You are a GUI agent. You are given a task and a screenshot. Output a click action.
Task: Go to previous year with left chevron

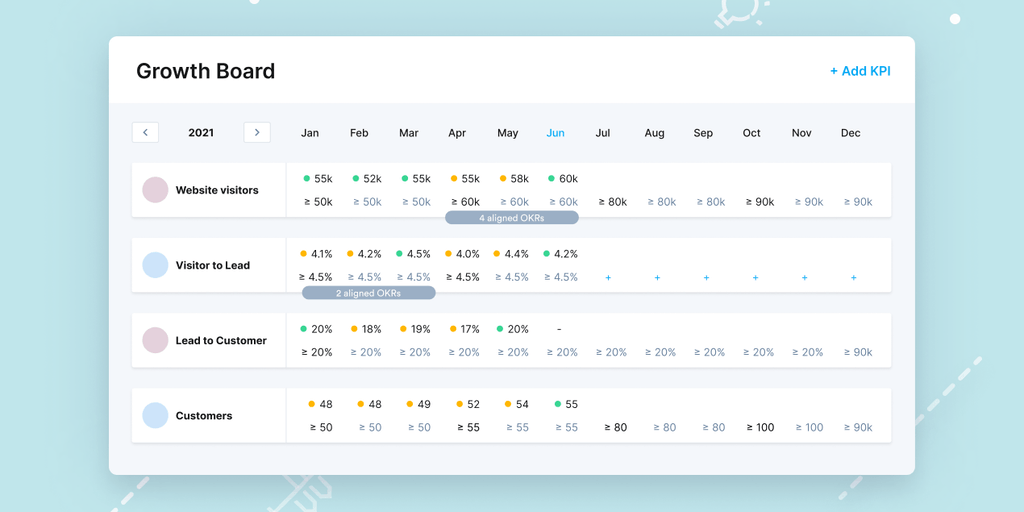point(145,132)
